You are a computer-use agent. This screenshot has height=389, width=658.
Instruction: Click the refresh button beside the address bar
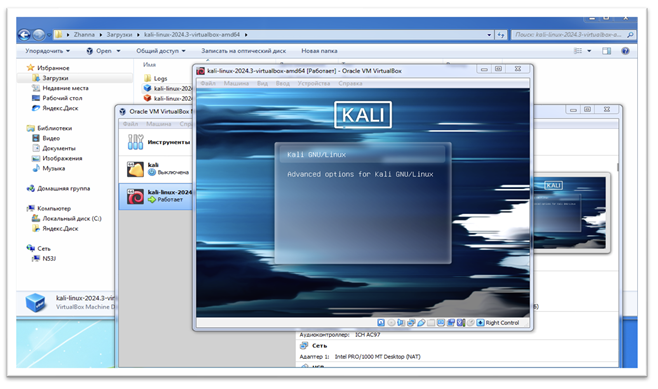point(501,35)
